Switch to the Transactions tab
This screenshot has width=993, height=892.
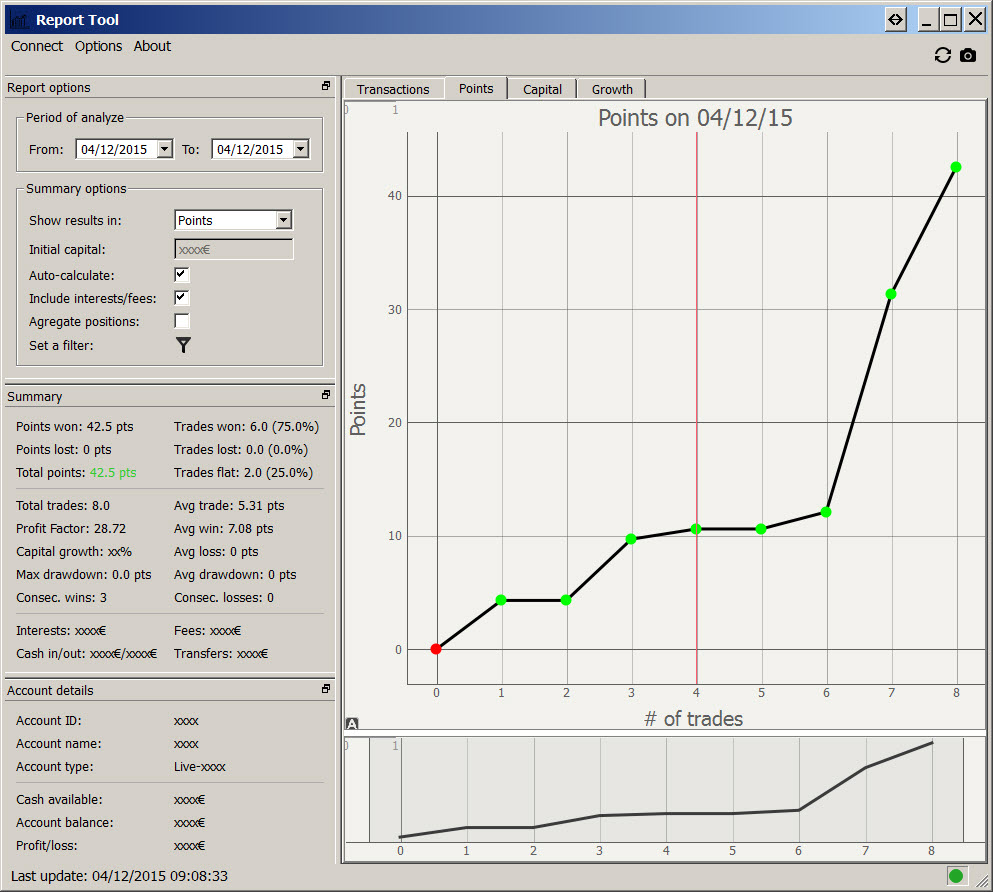coord(393,89)
